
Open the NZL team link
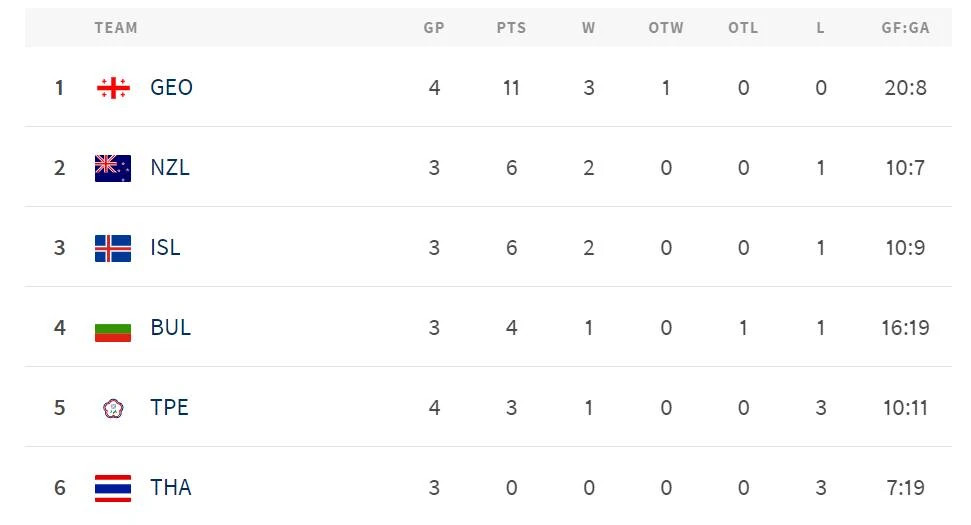(x=170, y=167)
